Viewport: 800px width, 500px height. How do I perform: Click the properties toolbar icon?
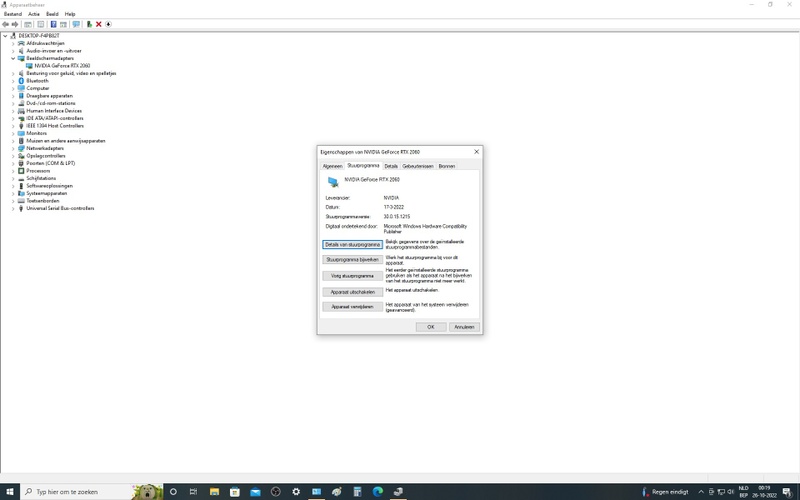click(41, 24)
